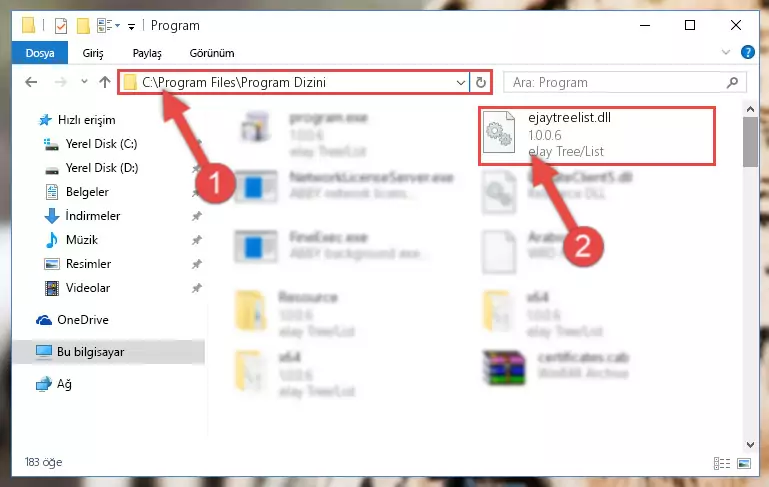Image resolution: width=769 pixels, height=487 pixels.
Task: Expand the ribbon with the chevron
Action: [x=726, y=52]
